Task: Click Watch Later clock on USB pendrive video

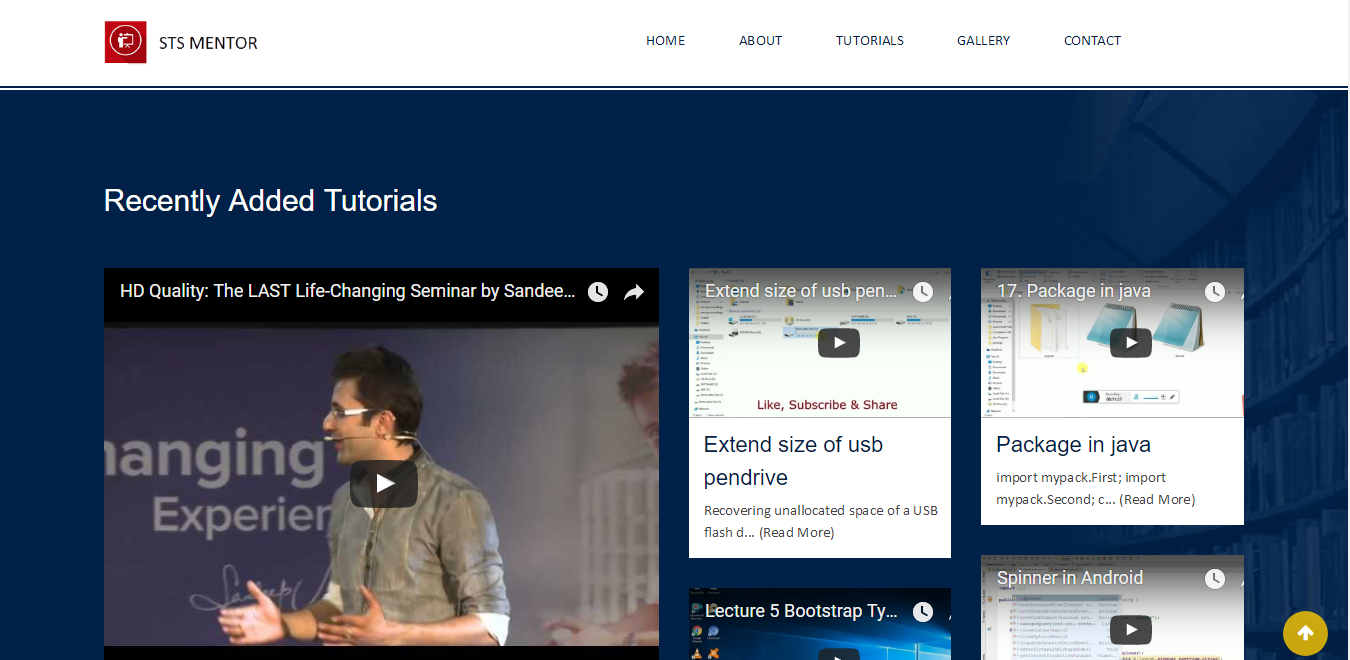Action: click(x=923, y=292)
